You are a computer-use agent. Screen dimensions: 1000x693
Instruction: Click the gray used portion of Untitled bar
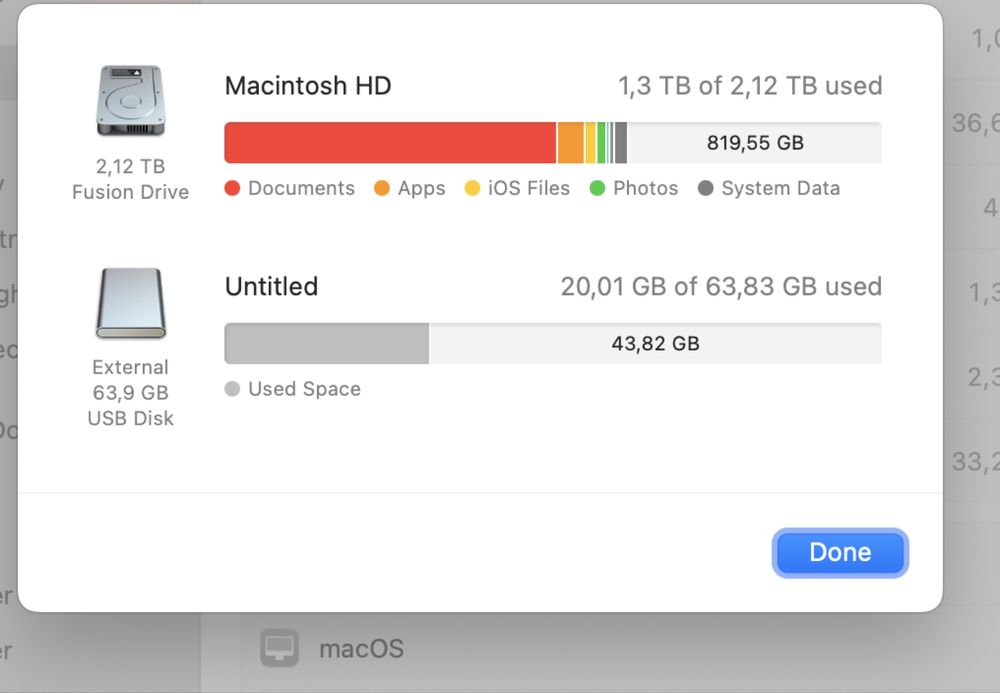point(326,344)
